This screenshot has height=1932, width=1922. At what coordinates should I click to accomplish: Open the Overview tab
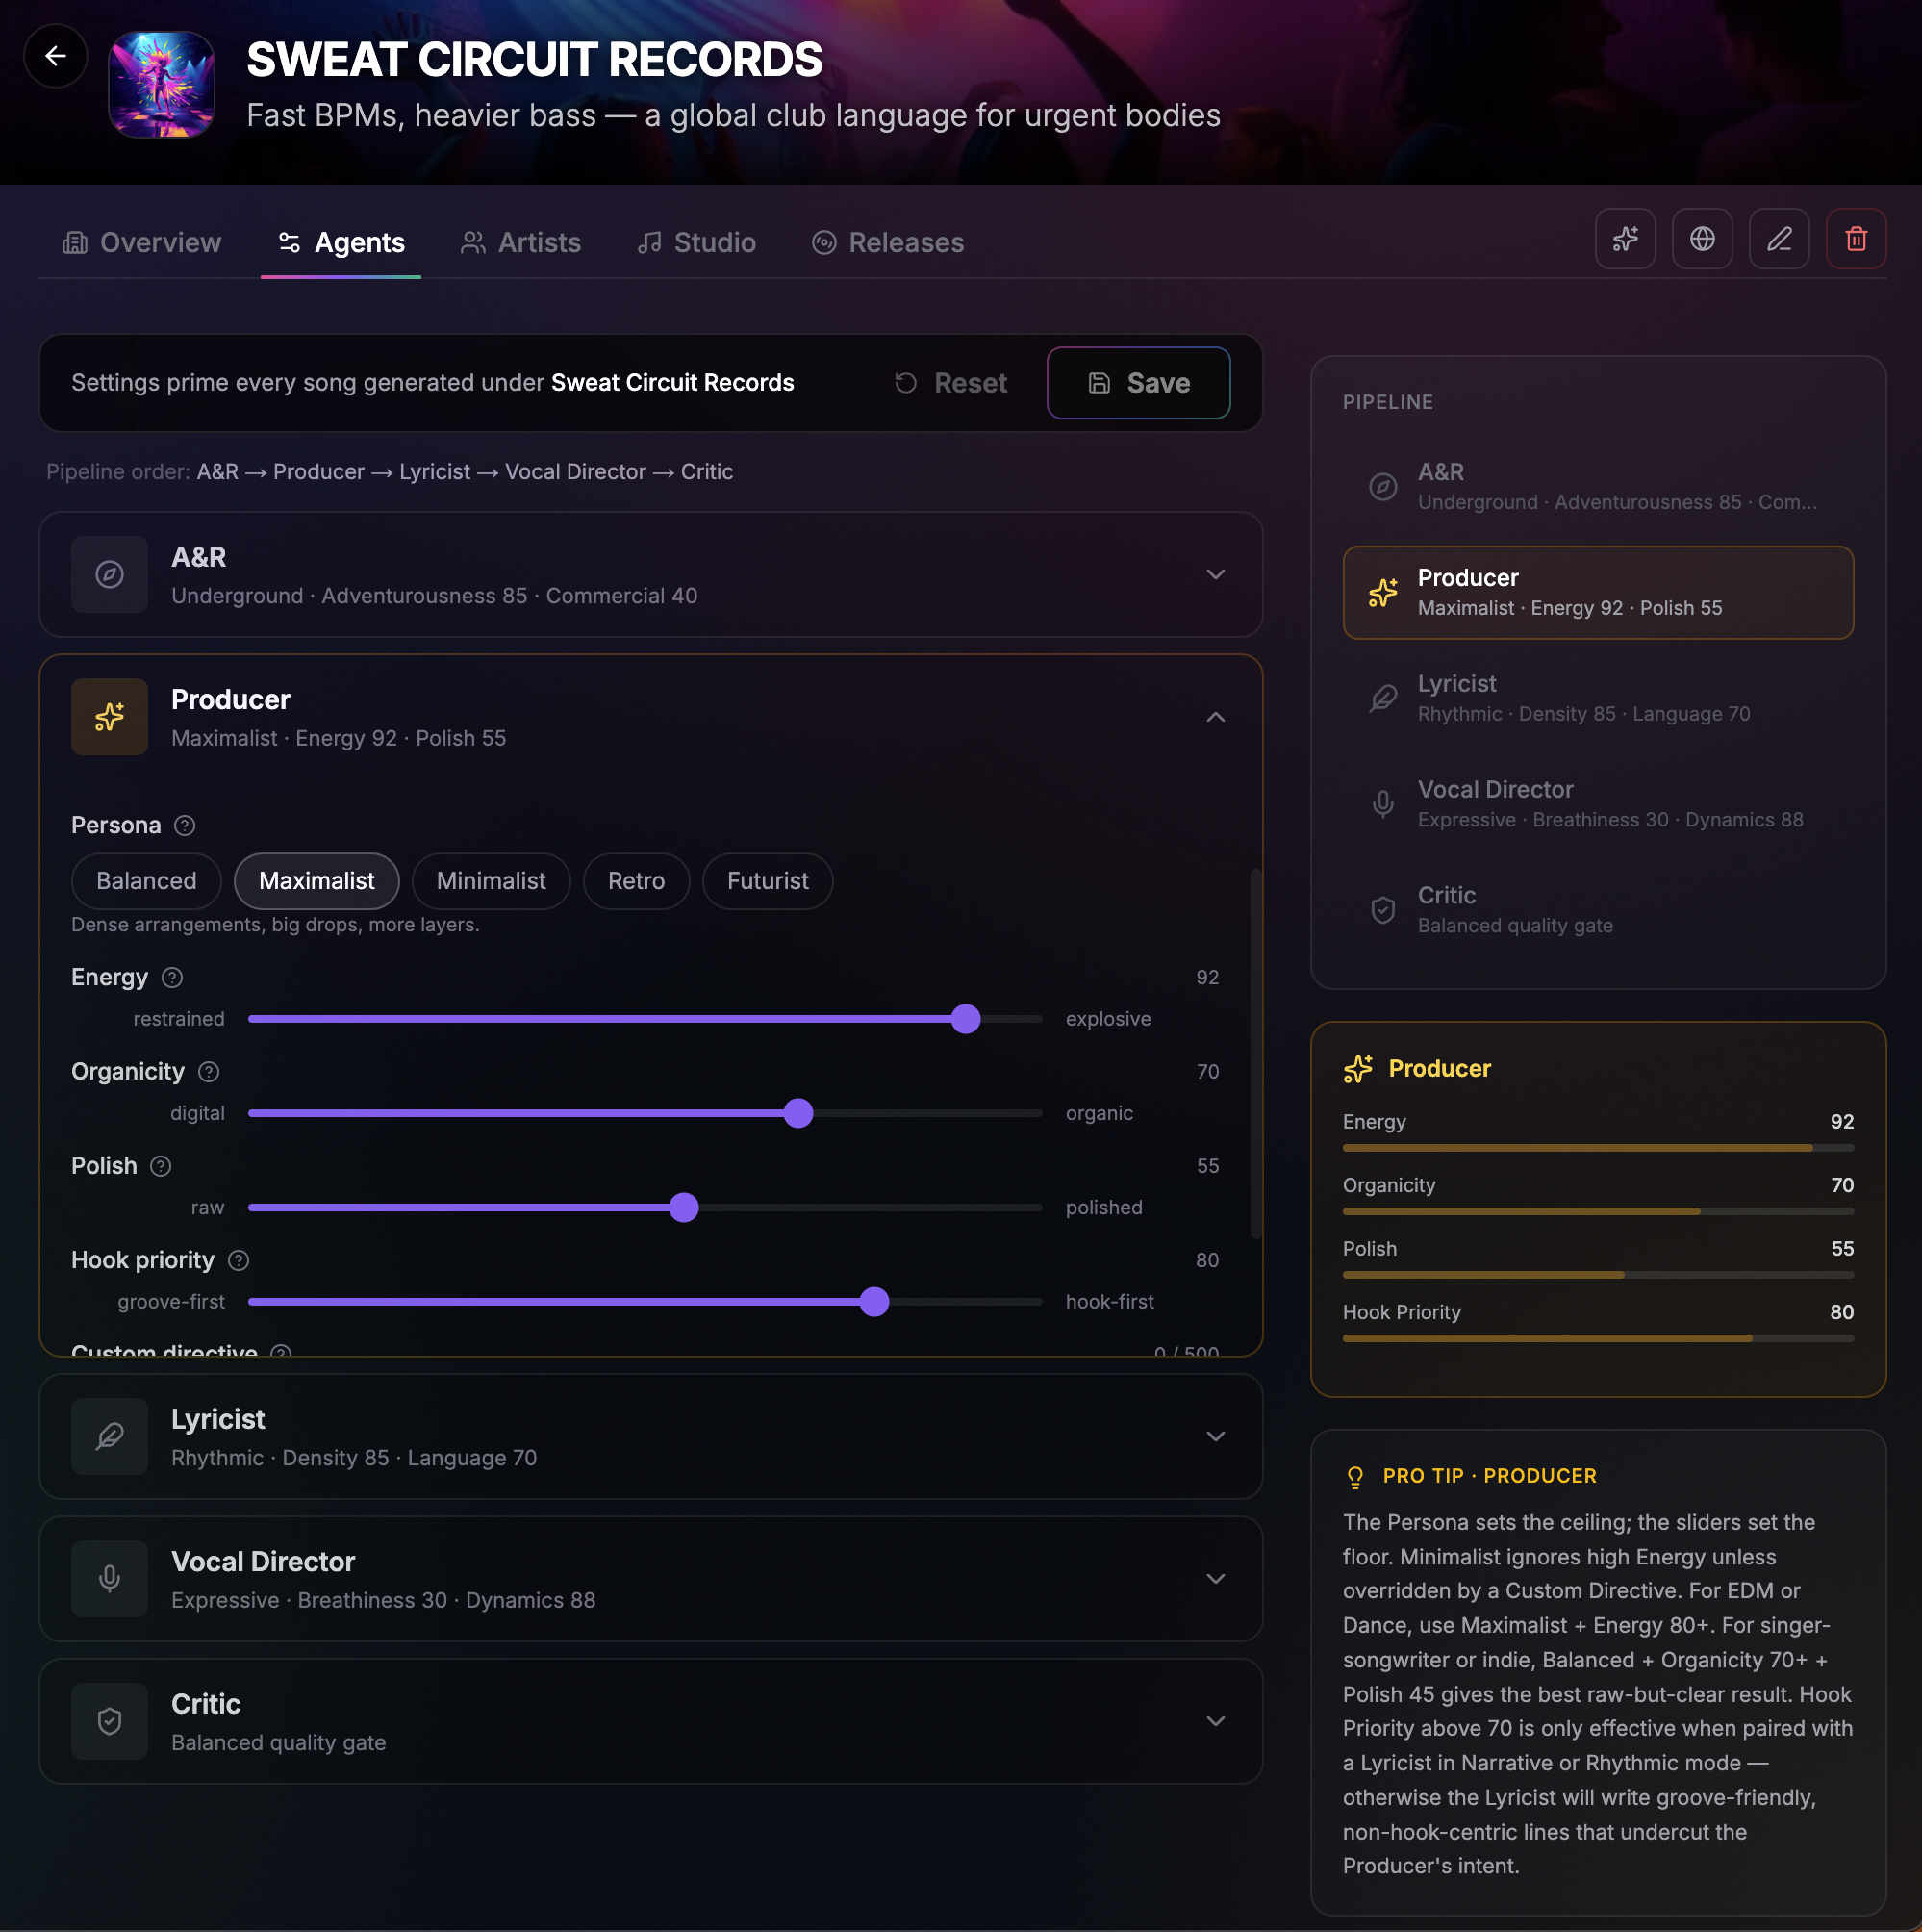(141, 242)
